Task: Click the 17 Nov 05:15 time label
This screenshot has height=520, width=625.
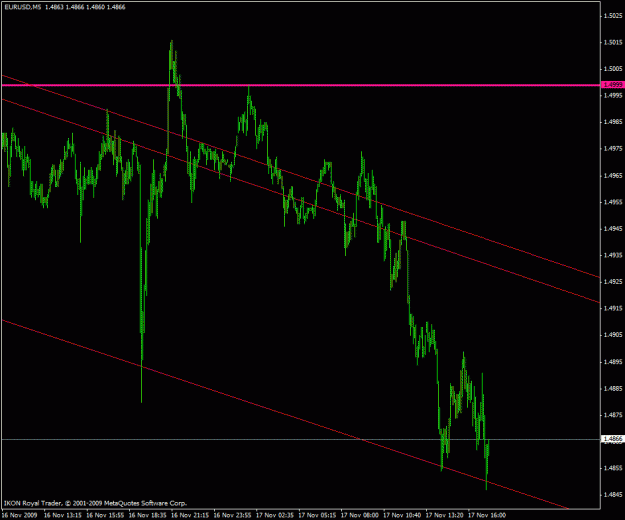Action: point(317,515)
